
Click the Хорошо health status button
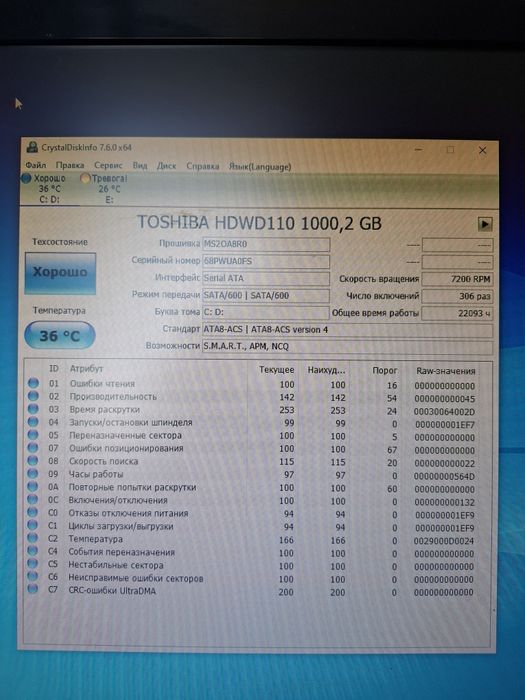pyautogui.click(x=60, y=273)
